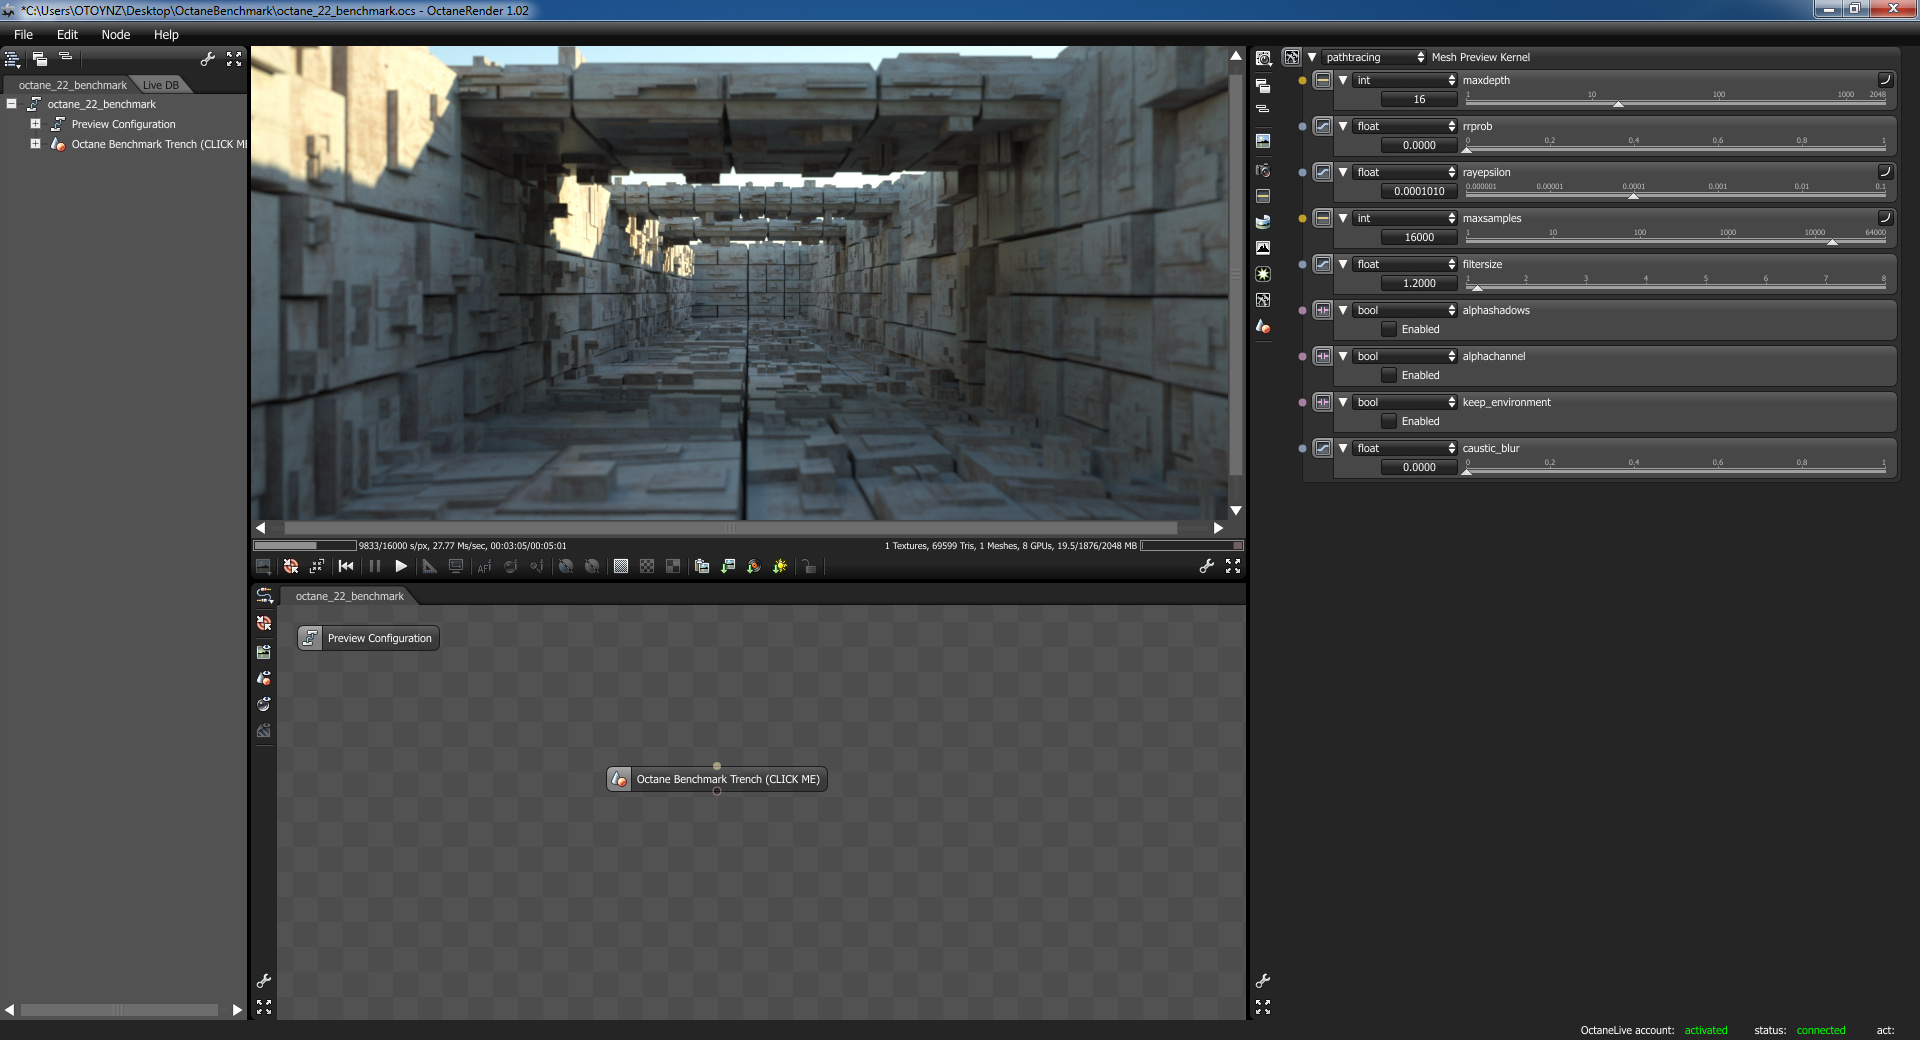Enable the alphachannel checkbox
This screenshot has width=1920, height=1040.
[x=1389, y=375]
